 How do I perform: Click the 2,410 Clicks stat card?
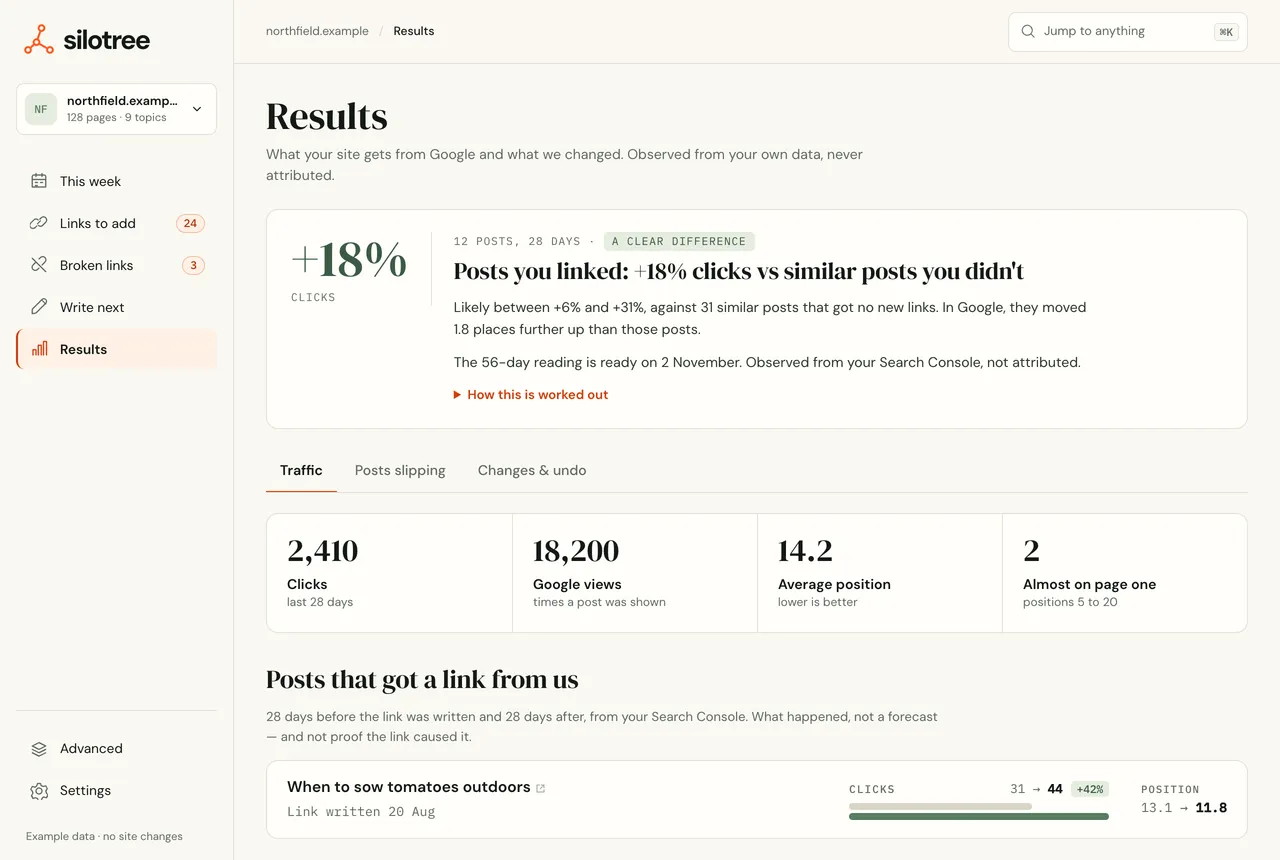click(389, 573)
